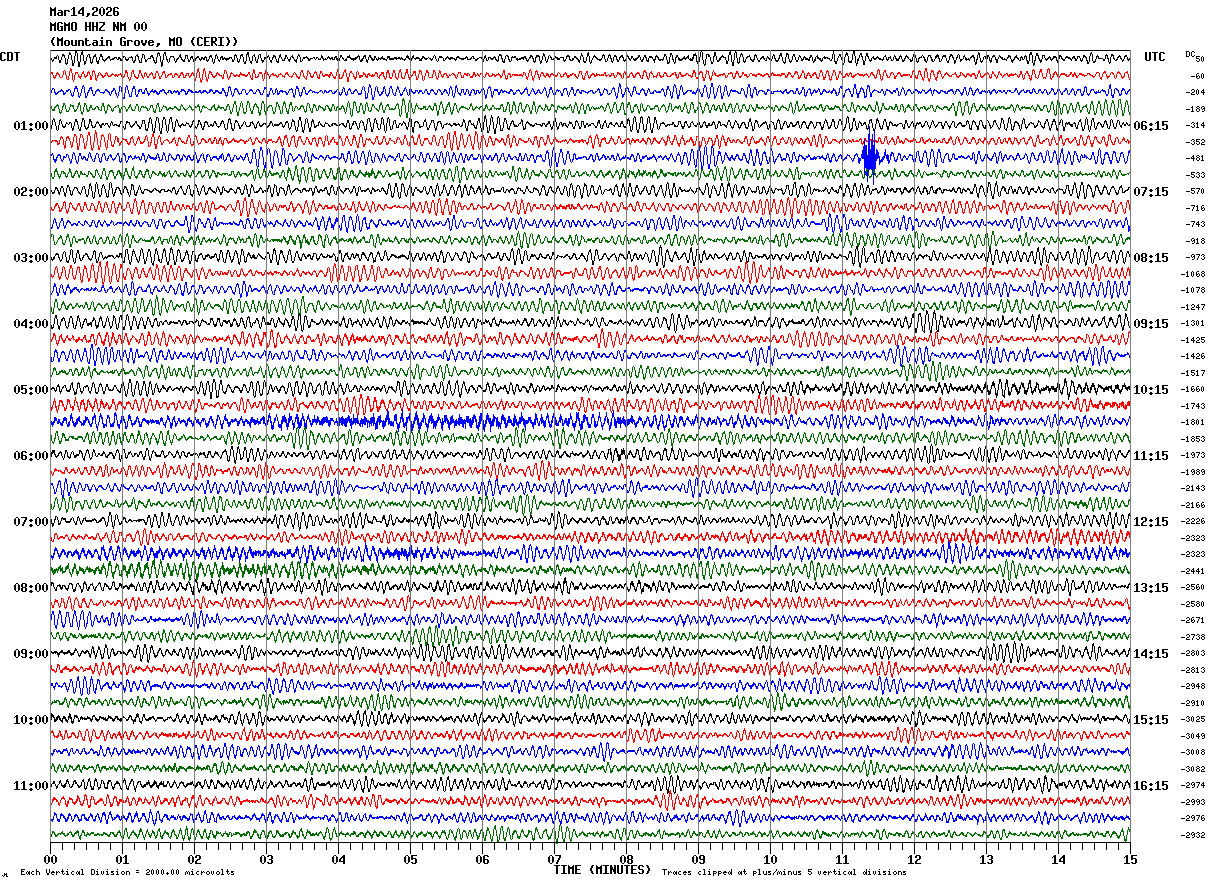
Task: Click the Mar14,2026 date label
Action: [84, 12]
